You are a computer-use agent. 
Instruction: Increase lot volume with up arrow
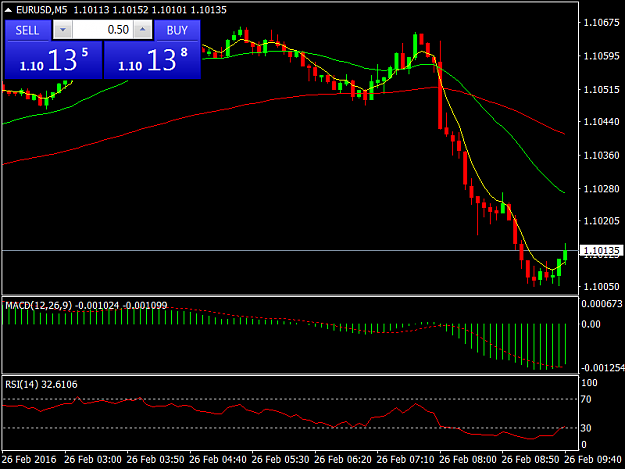pyautogui.click(x=143, y=30)
